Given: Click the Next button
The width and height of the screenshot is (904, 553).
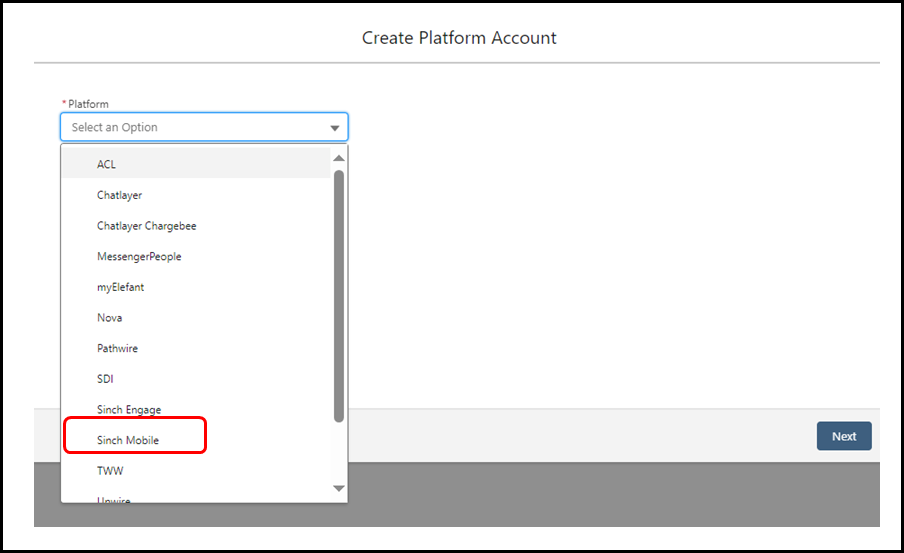Looking at the screenshot, I should coord(843,436).
